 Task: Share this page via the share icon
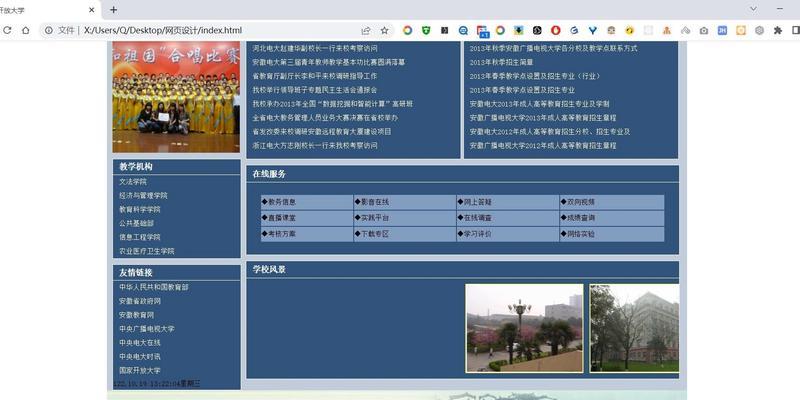[x=365, y=31]
